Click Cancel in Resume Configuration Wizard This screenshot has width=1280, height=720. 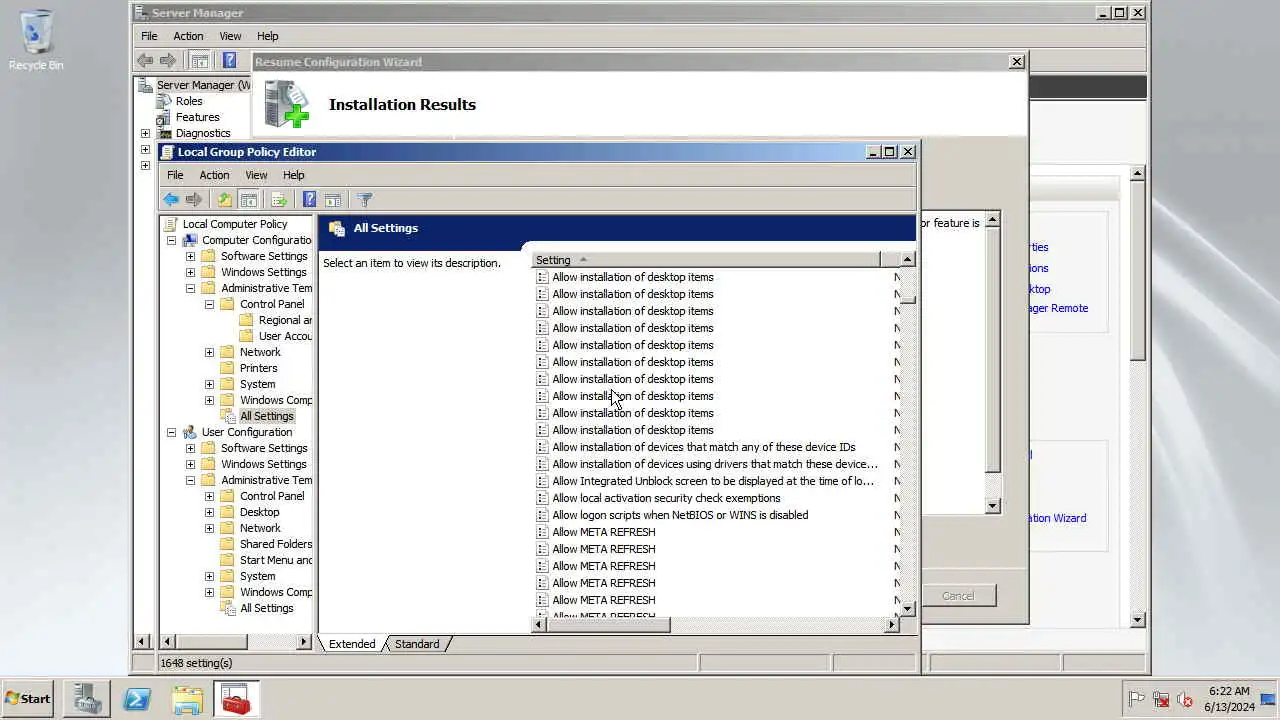tap(957, 596)
